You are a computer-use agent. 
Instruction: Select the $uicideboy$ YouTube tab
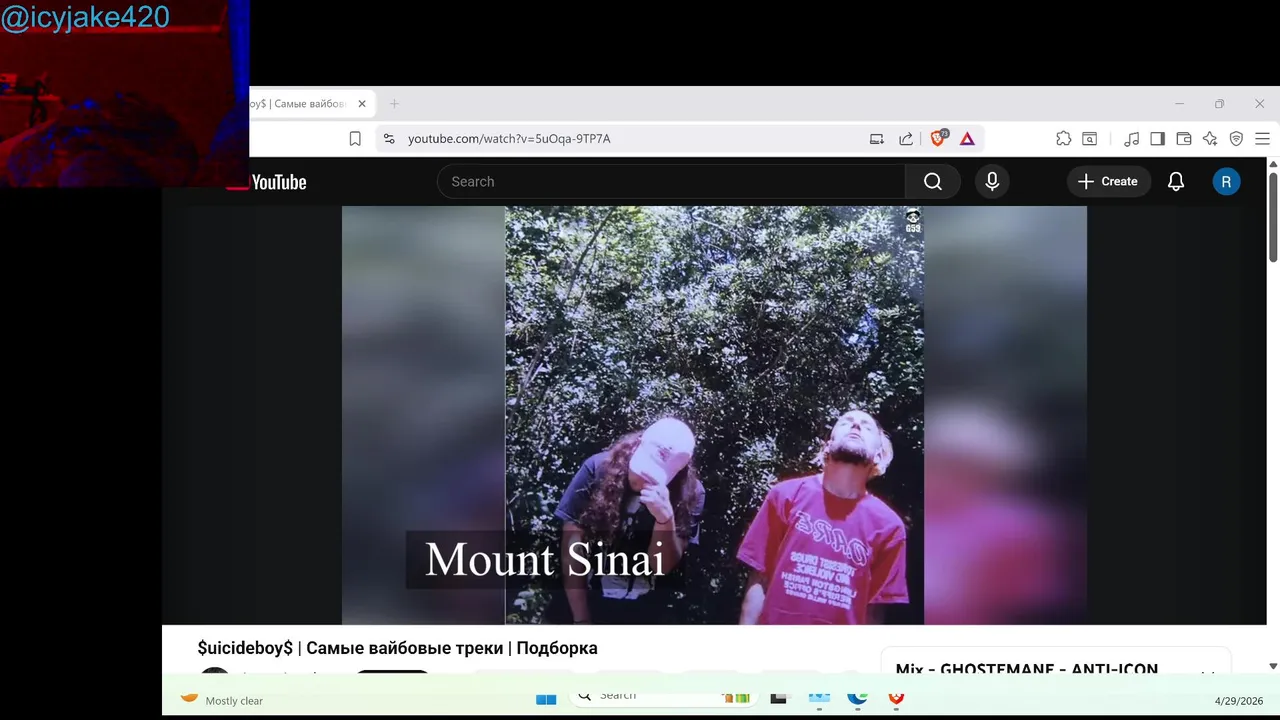(299, 104)
